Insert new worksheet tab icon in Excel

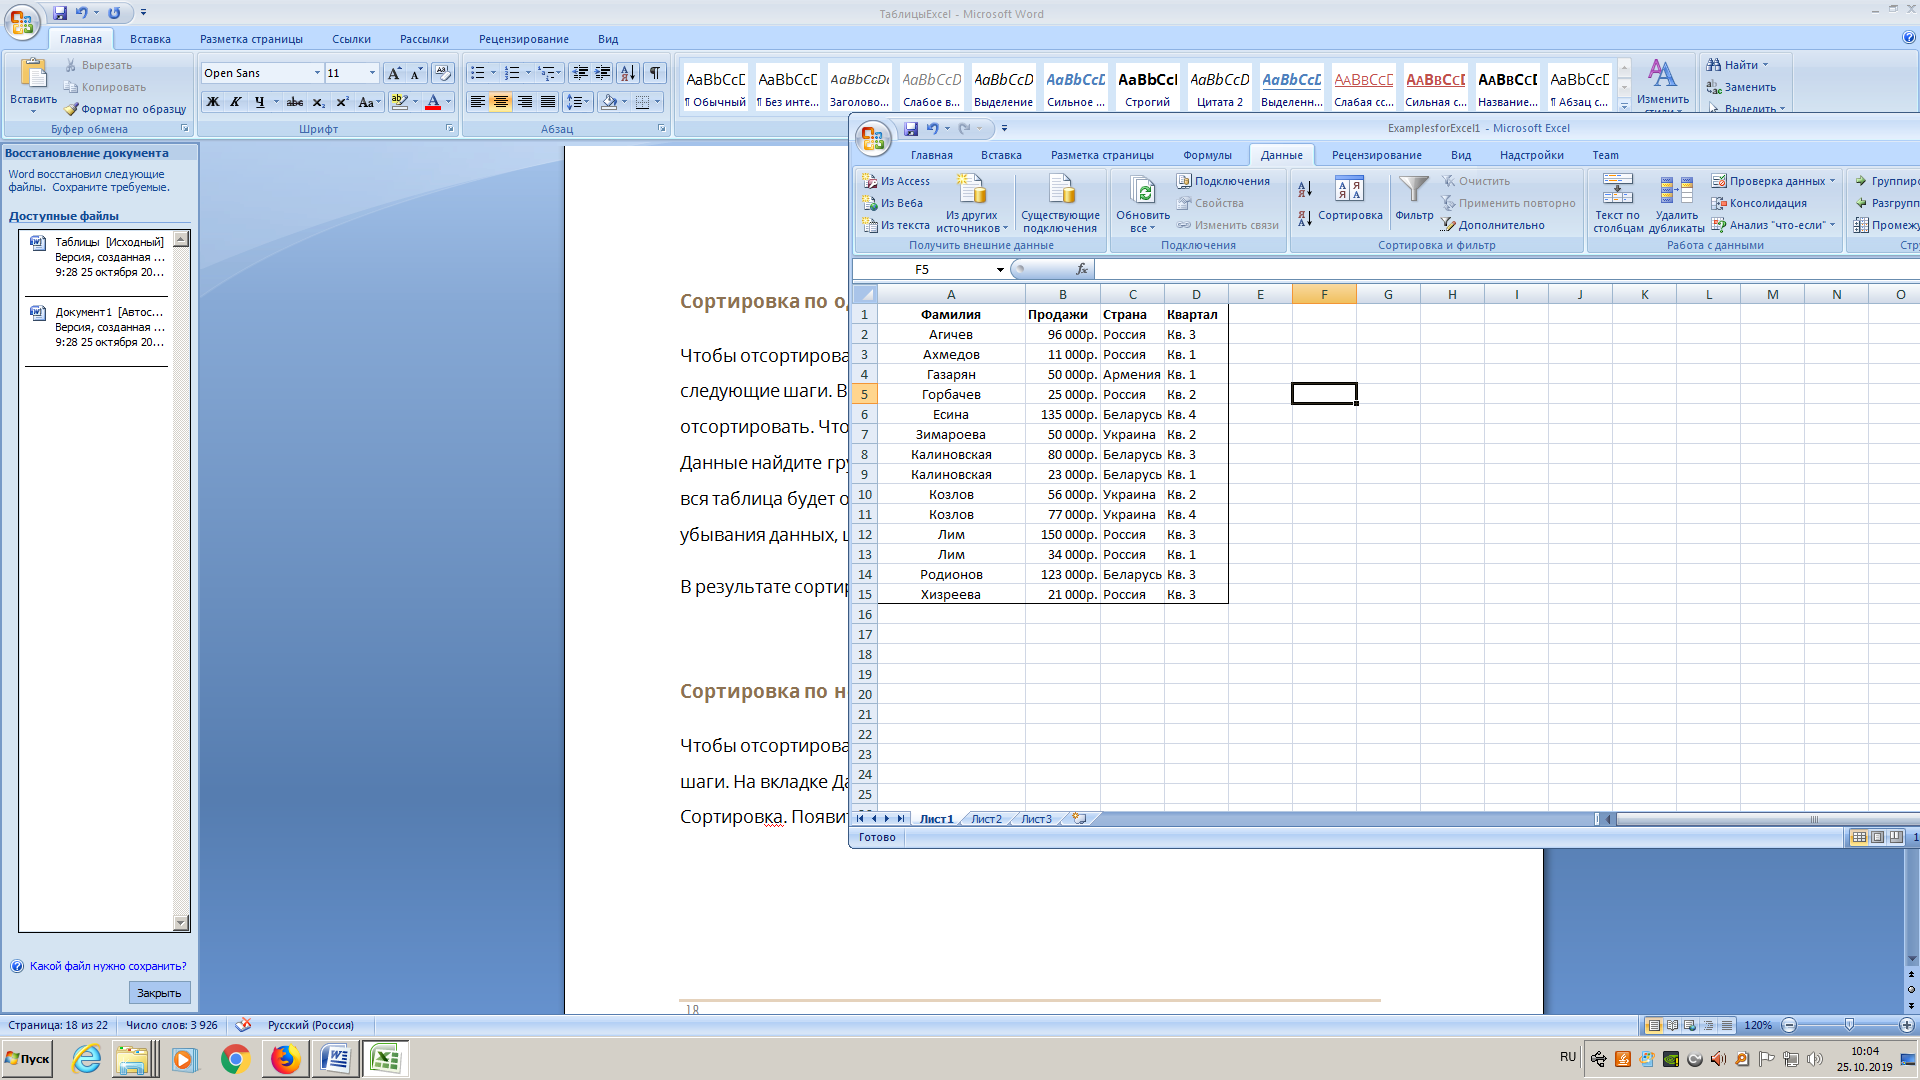tap(1079, 818)
